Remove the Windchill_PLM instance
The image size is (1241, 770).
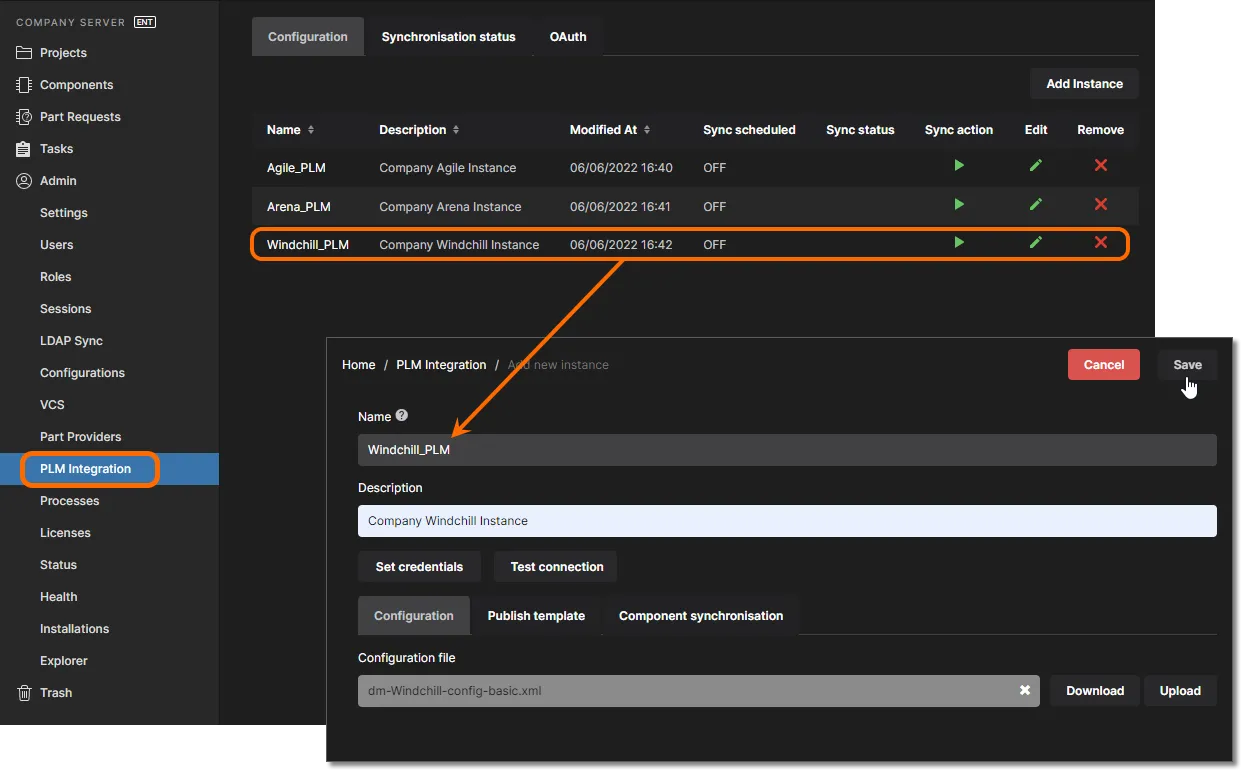click(1101, 242)
